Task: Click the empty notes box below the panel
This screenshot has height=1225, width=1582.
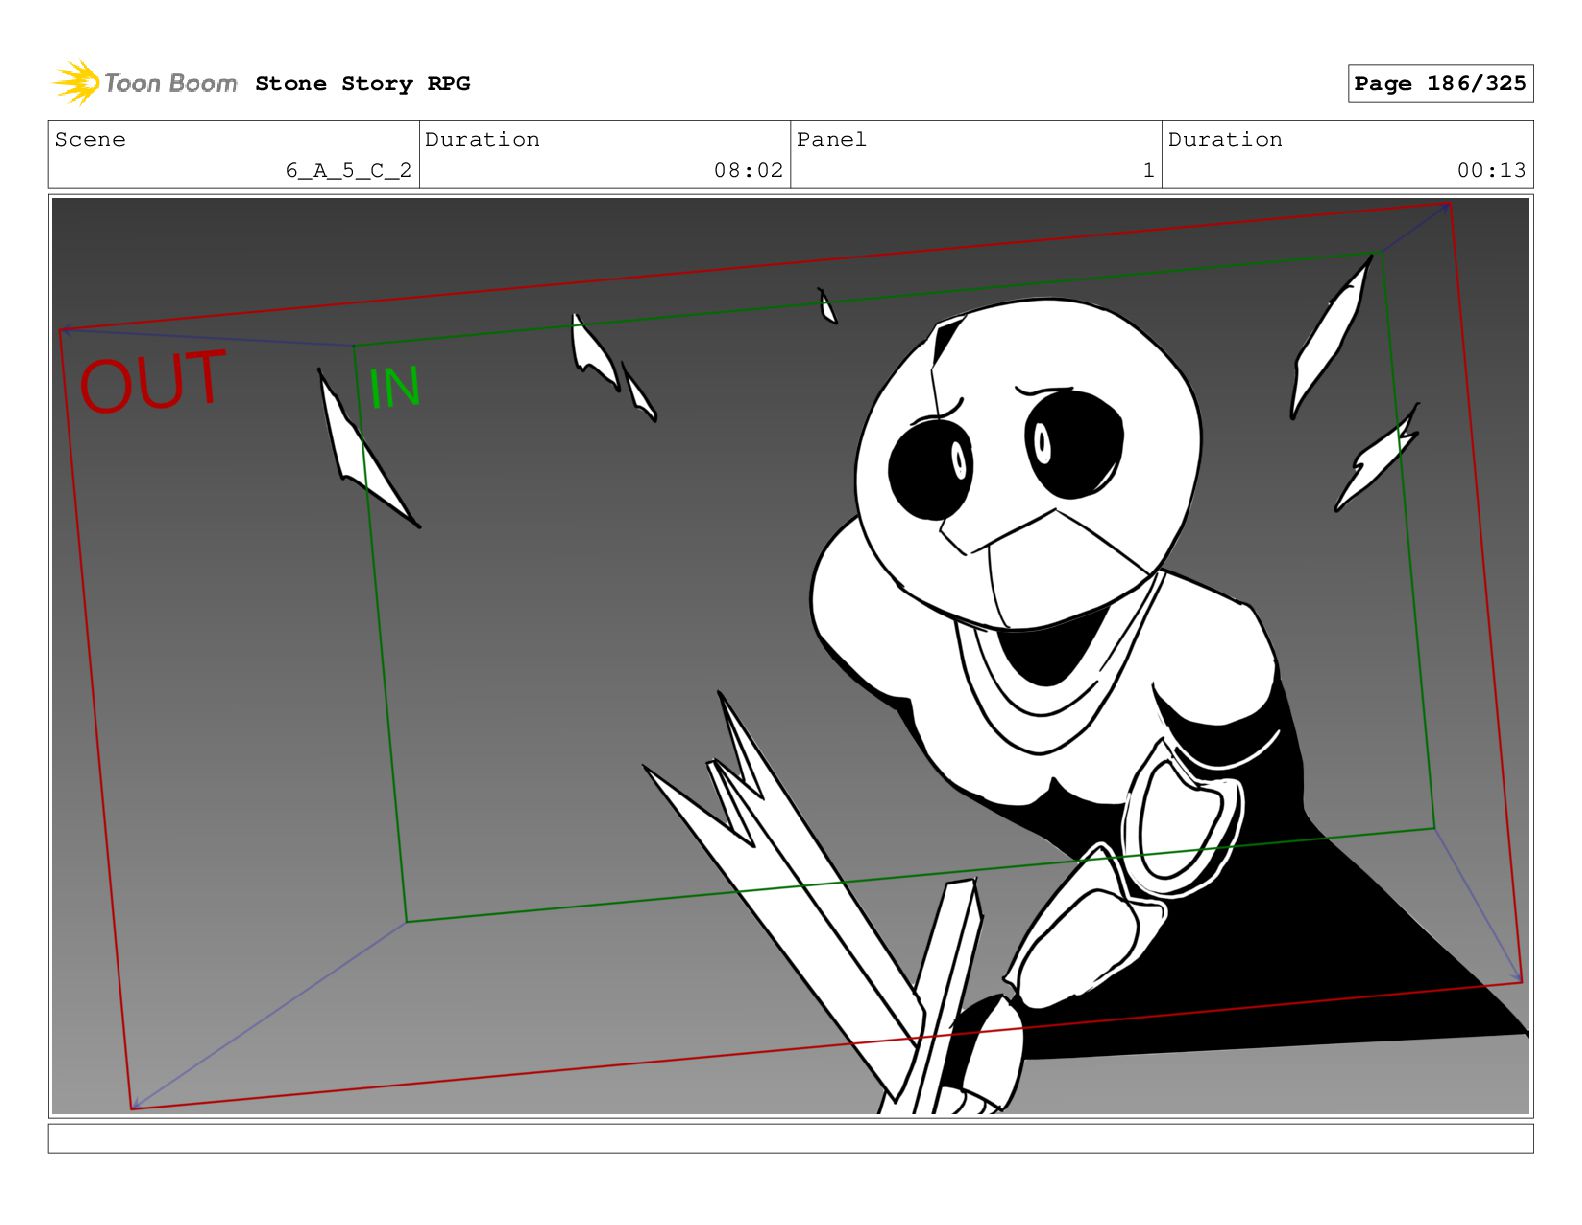Action: tap(790, 1139)
